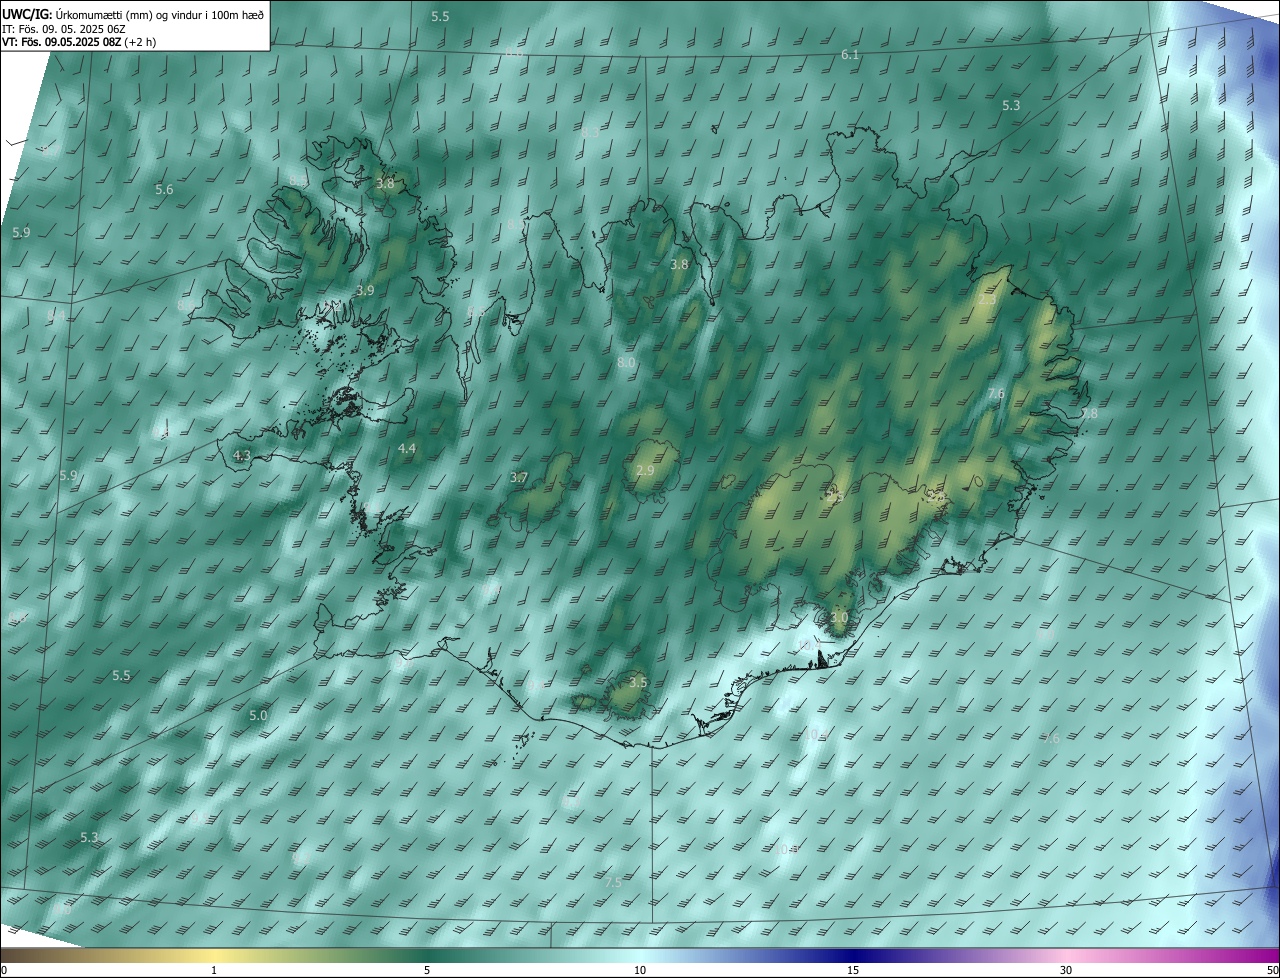Click the '50' label on the color scale
Viewport: 1280px width, 978px height.
pyautogui.click(x=1272, y=970)
